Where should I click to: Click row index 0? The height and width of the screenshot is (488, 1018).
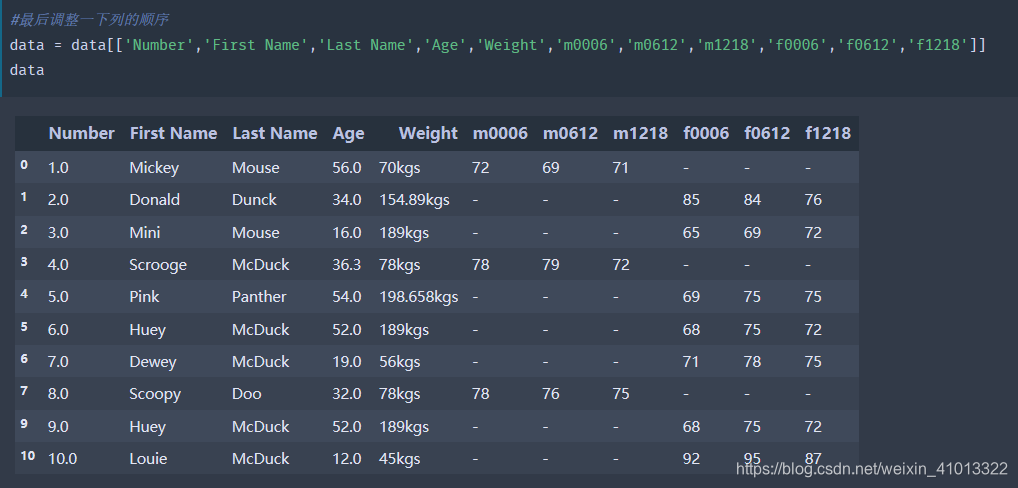coord(24,165)
